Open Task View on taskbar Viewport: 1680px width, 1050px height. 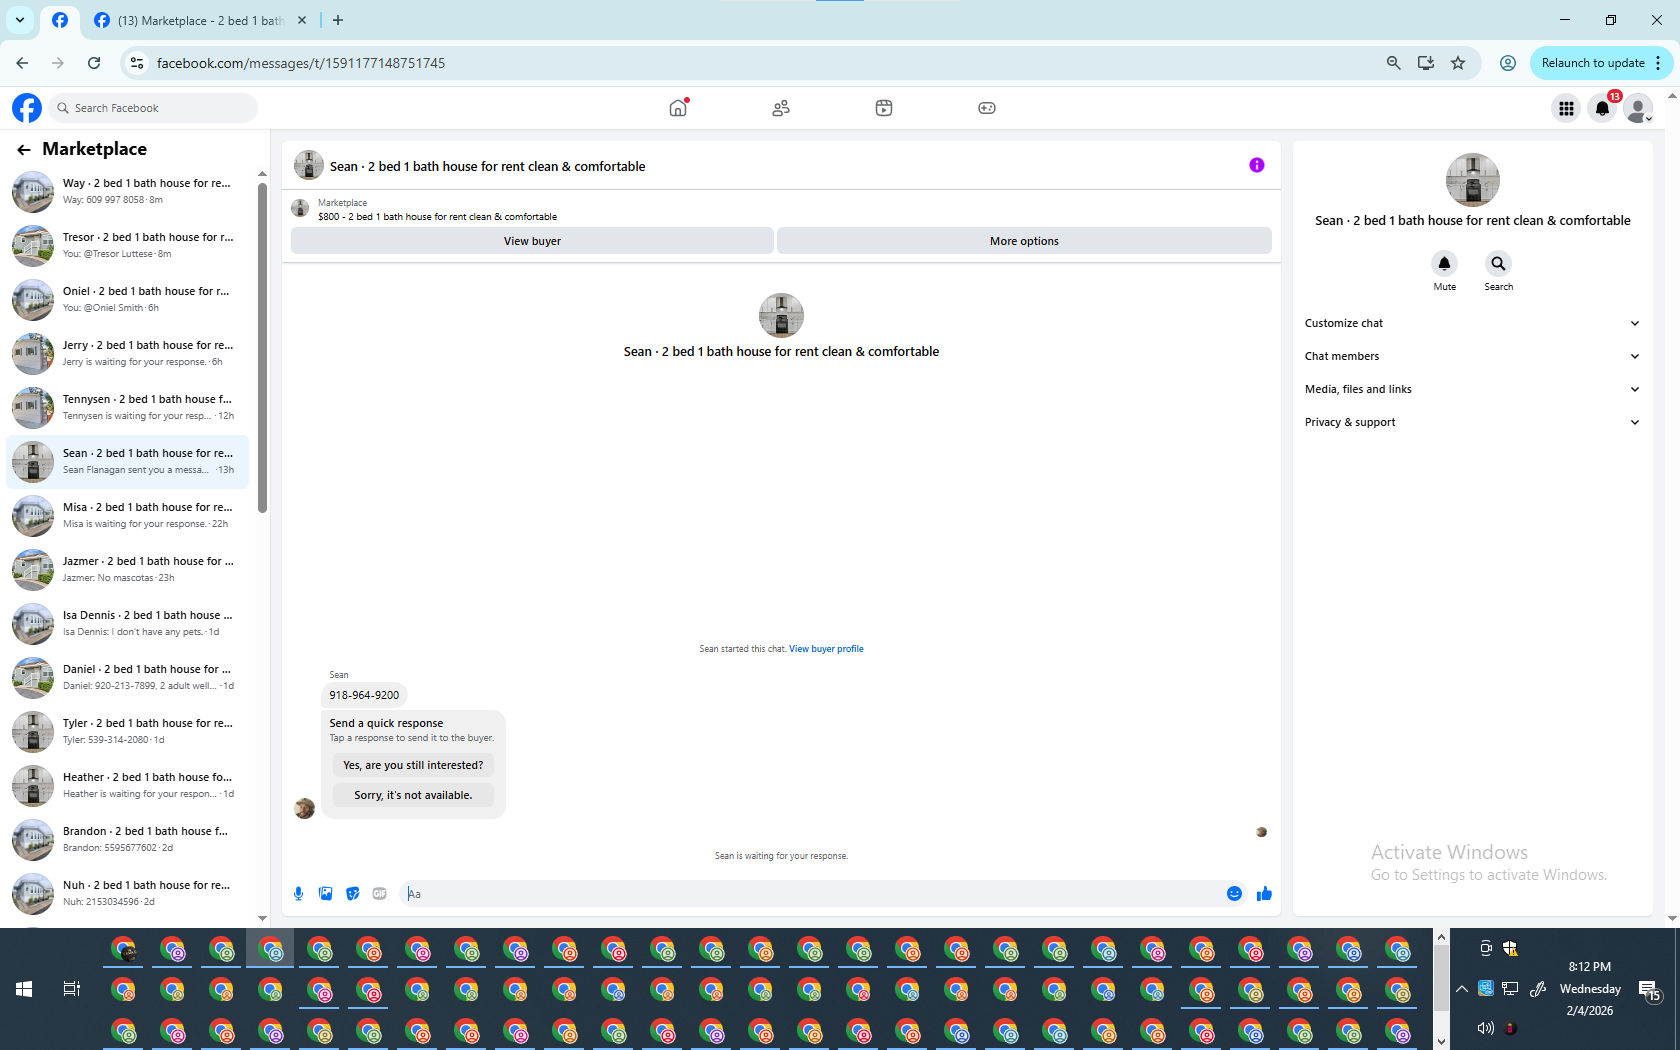71,989
